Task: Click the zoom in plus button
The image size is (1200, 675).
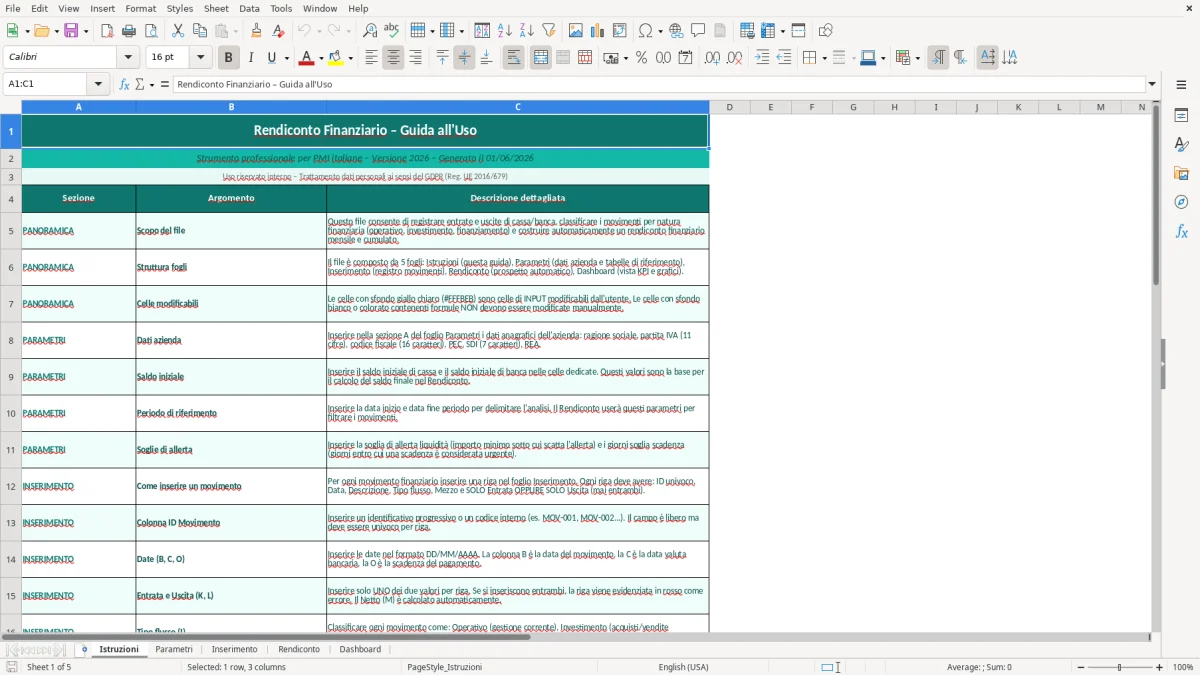Action: (x=1160, y=667)
